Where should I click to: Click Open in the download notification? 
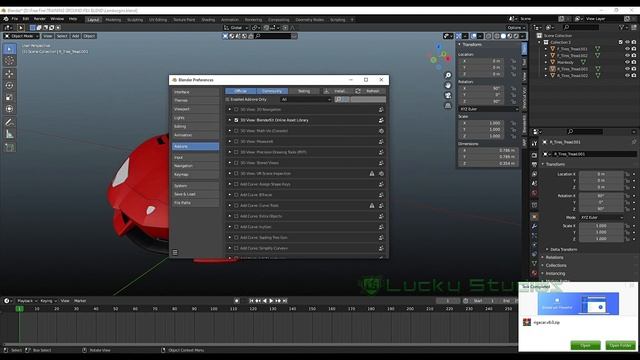pos(585,346)
